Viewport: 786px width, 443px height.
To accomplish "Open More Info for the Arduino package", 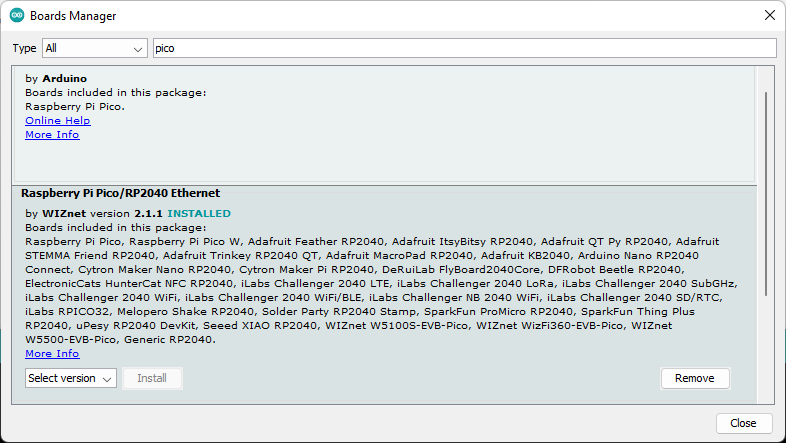I will click(52, 135).
